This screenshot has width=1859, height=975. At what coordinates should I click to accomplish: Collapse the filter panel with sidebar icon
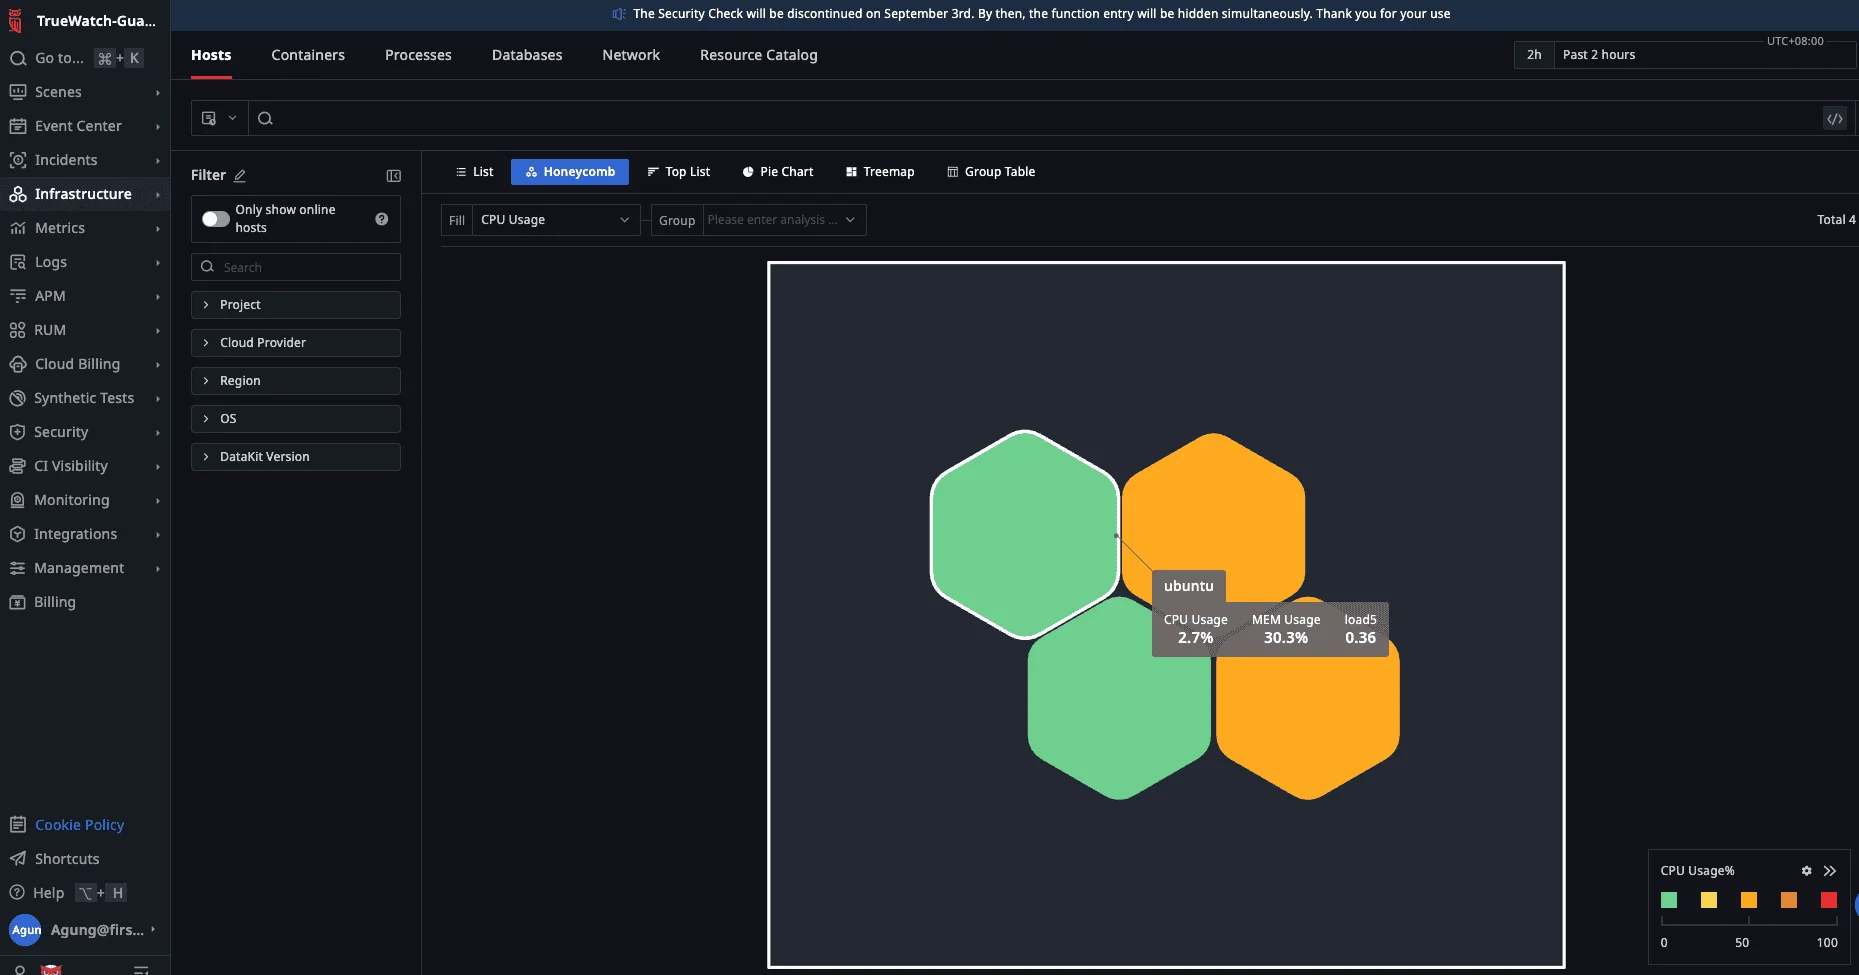point(393,176)
